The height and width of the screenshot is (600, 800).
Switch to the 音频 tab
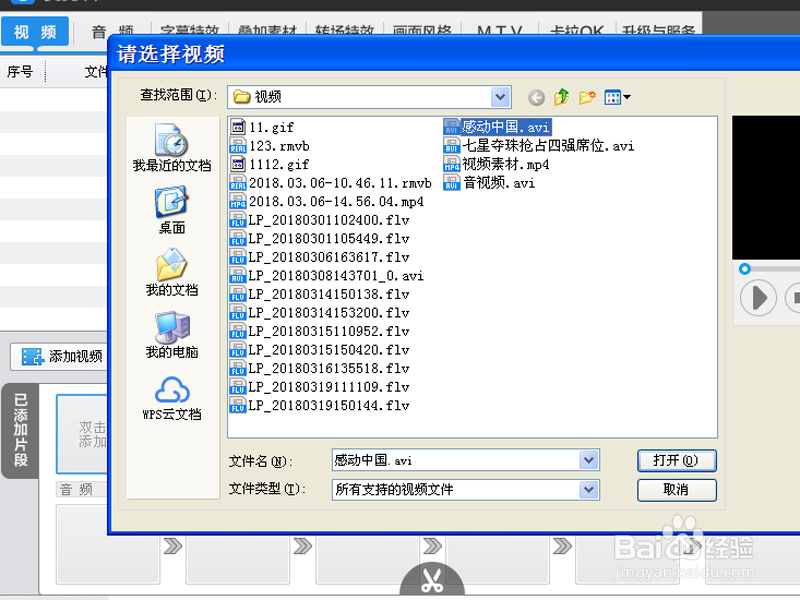(113, 32)
